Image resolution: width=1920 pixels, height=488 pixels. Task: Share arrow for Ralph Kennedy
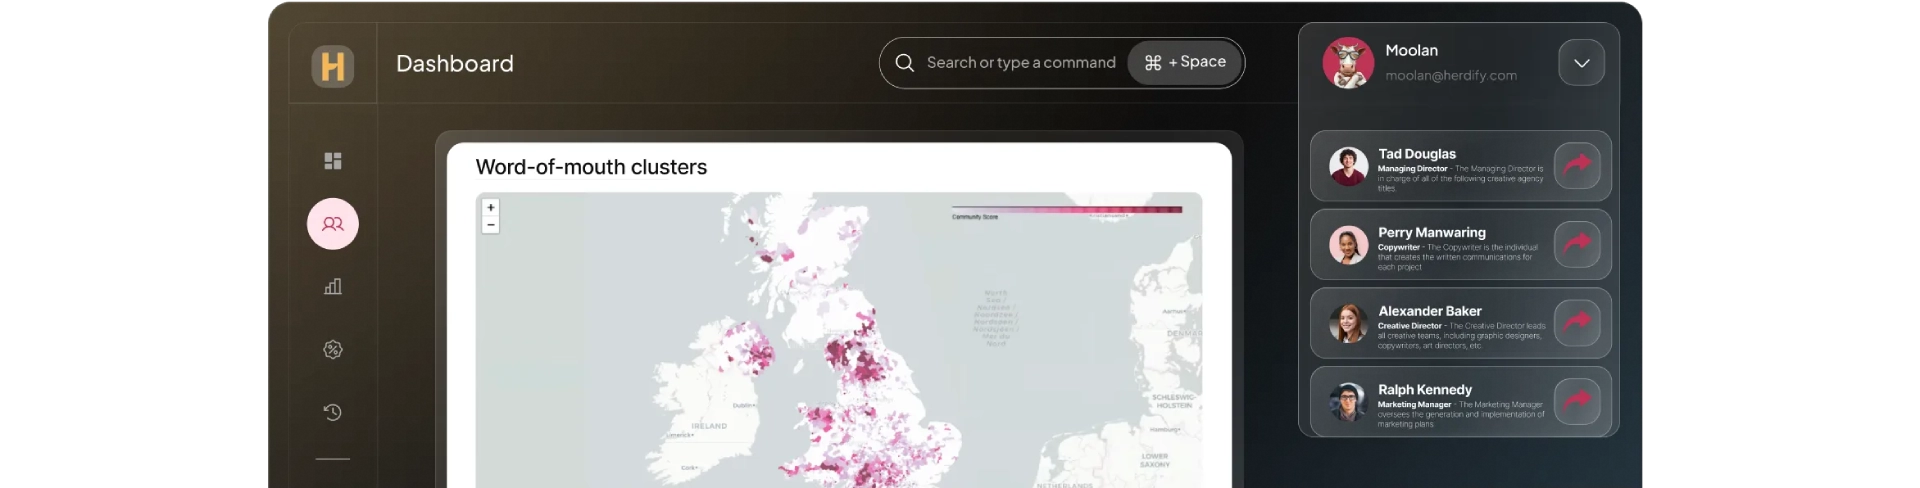click(x=1577, y=401)
